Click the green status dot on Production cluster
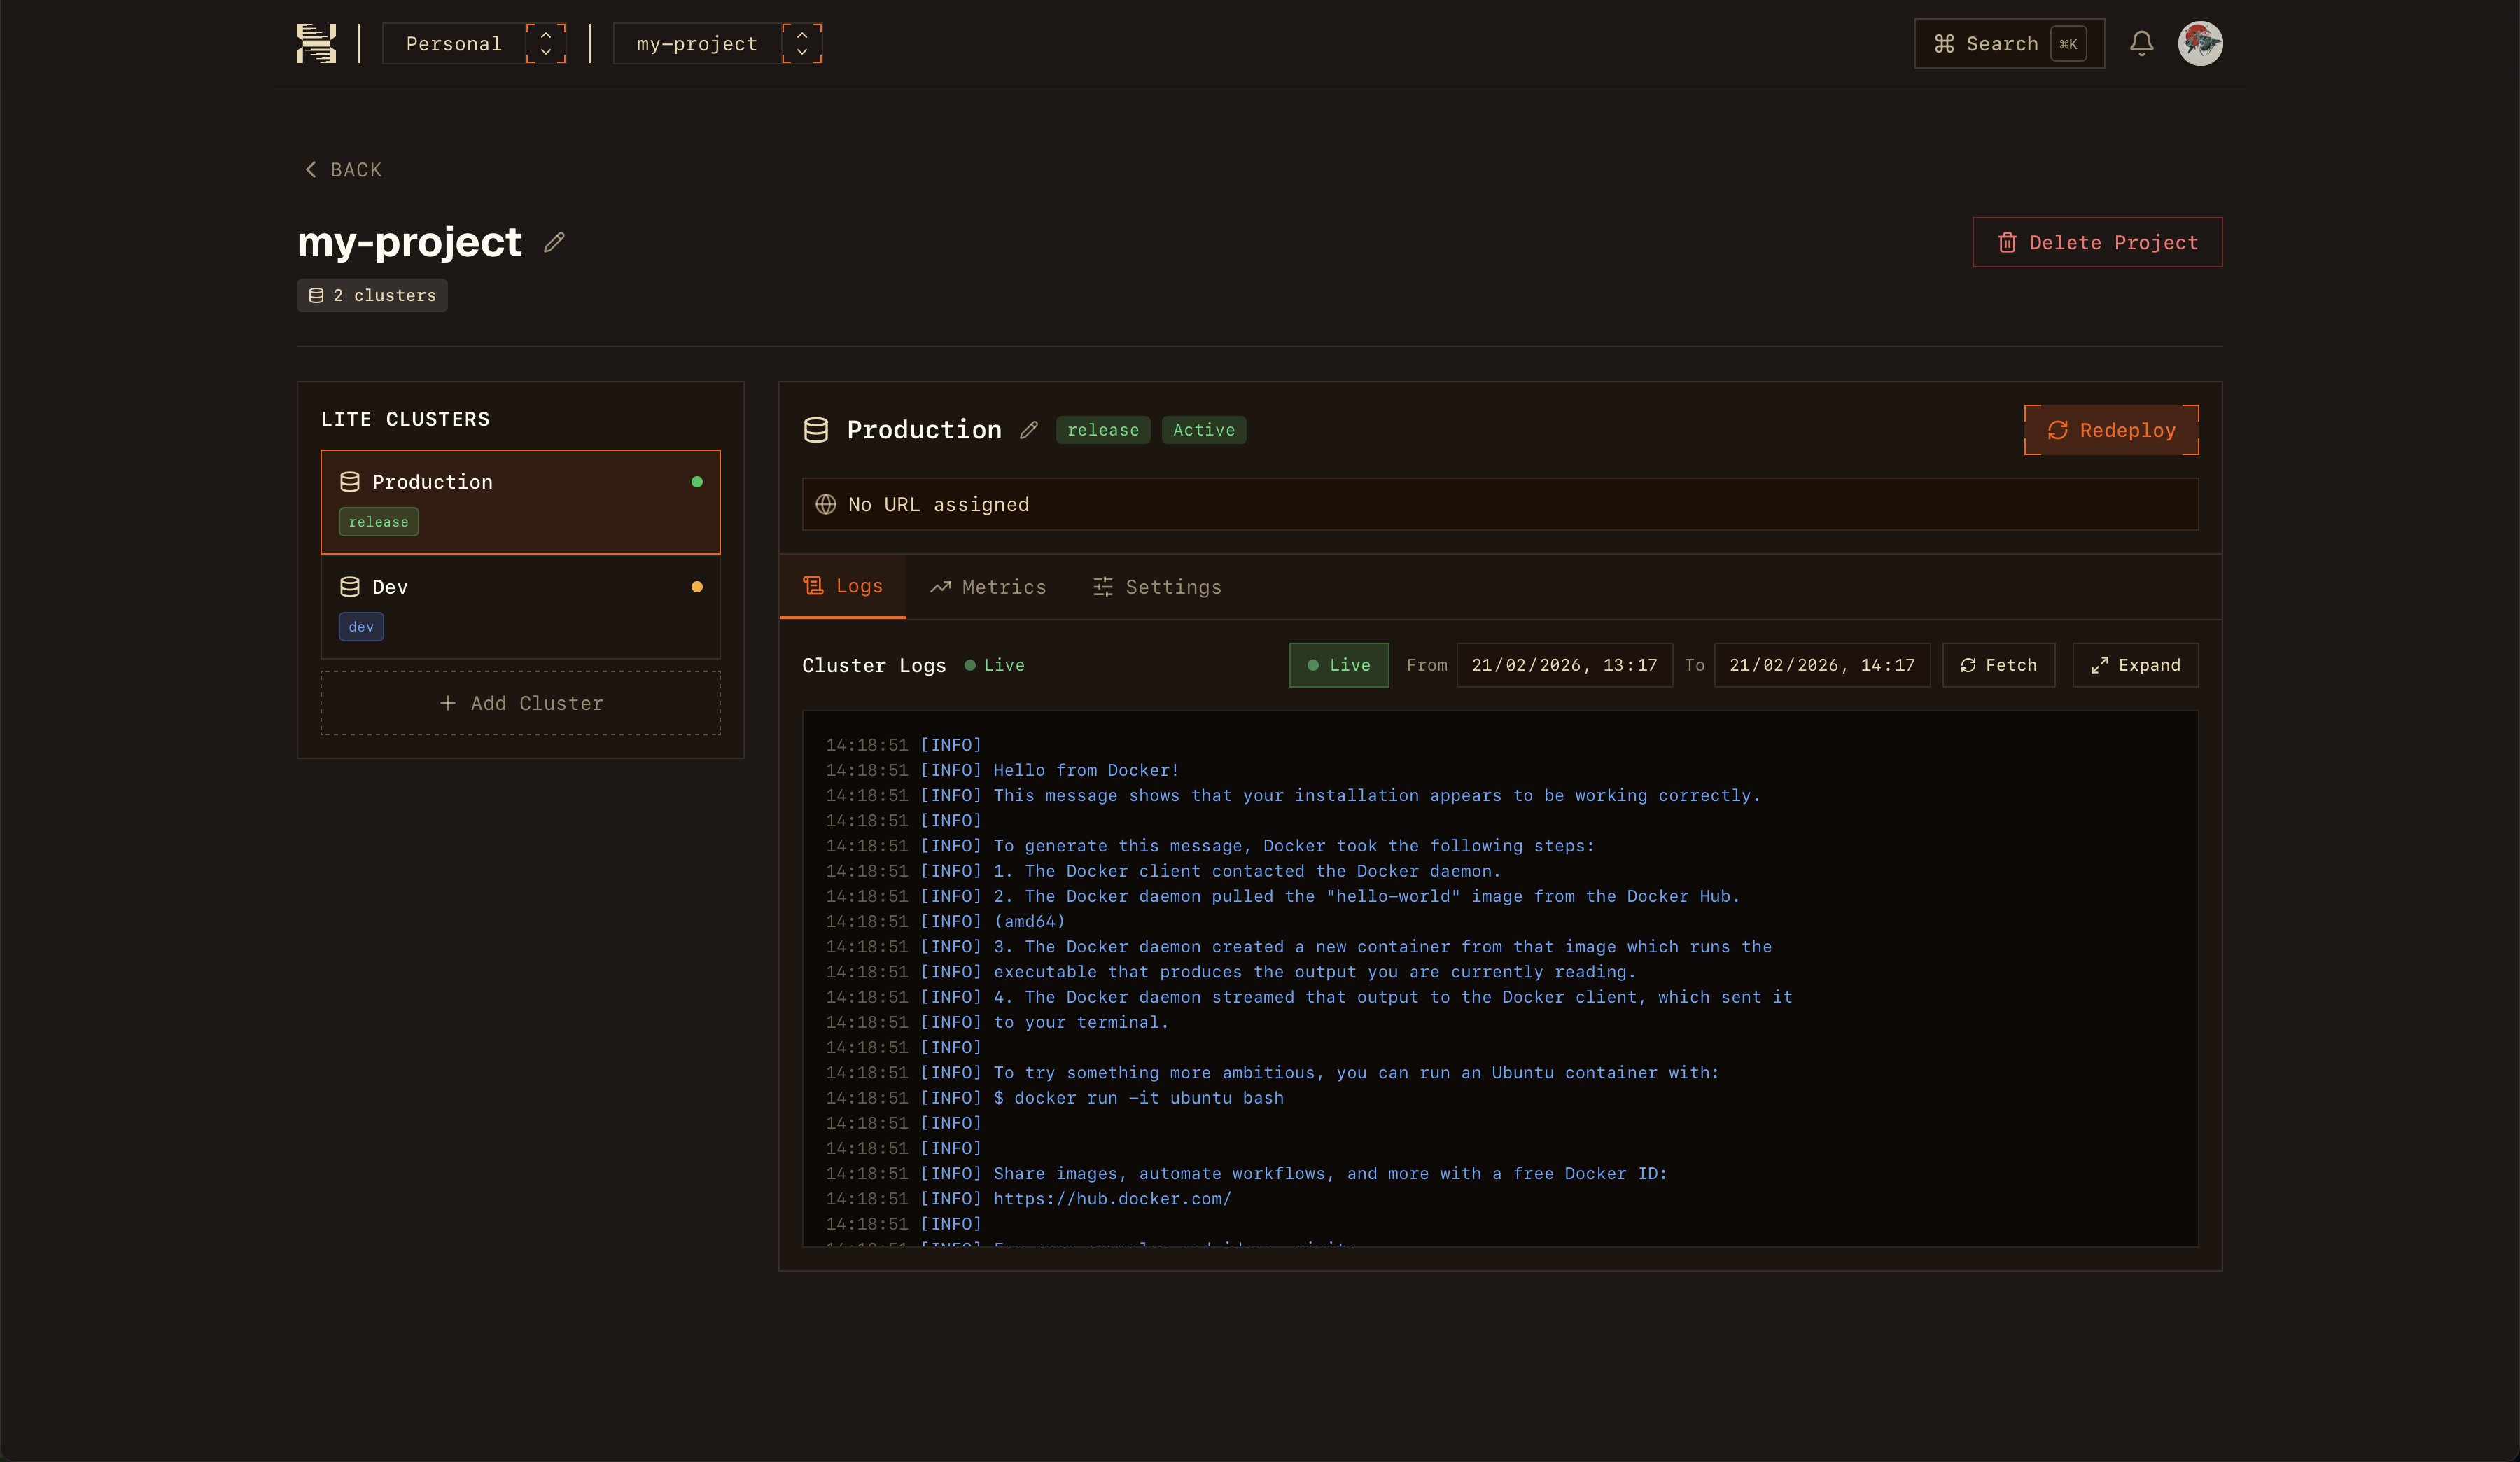Viewport: 2520px width, 1462px height. pyautogui.click(x=697, y=481)
